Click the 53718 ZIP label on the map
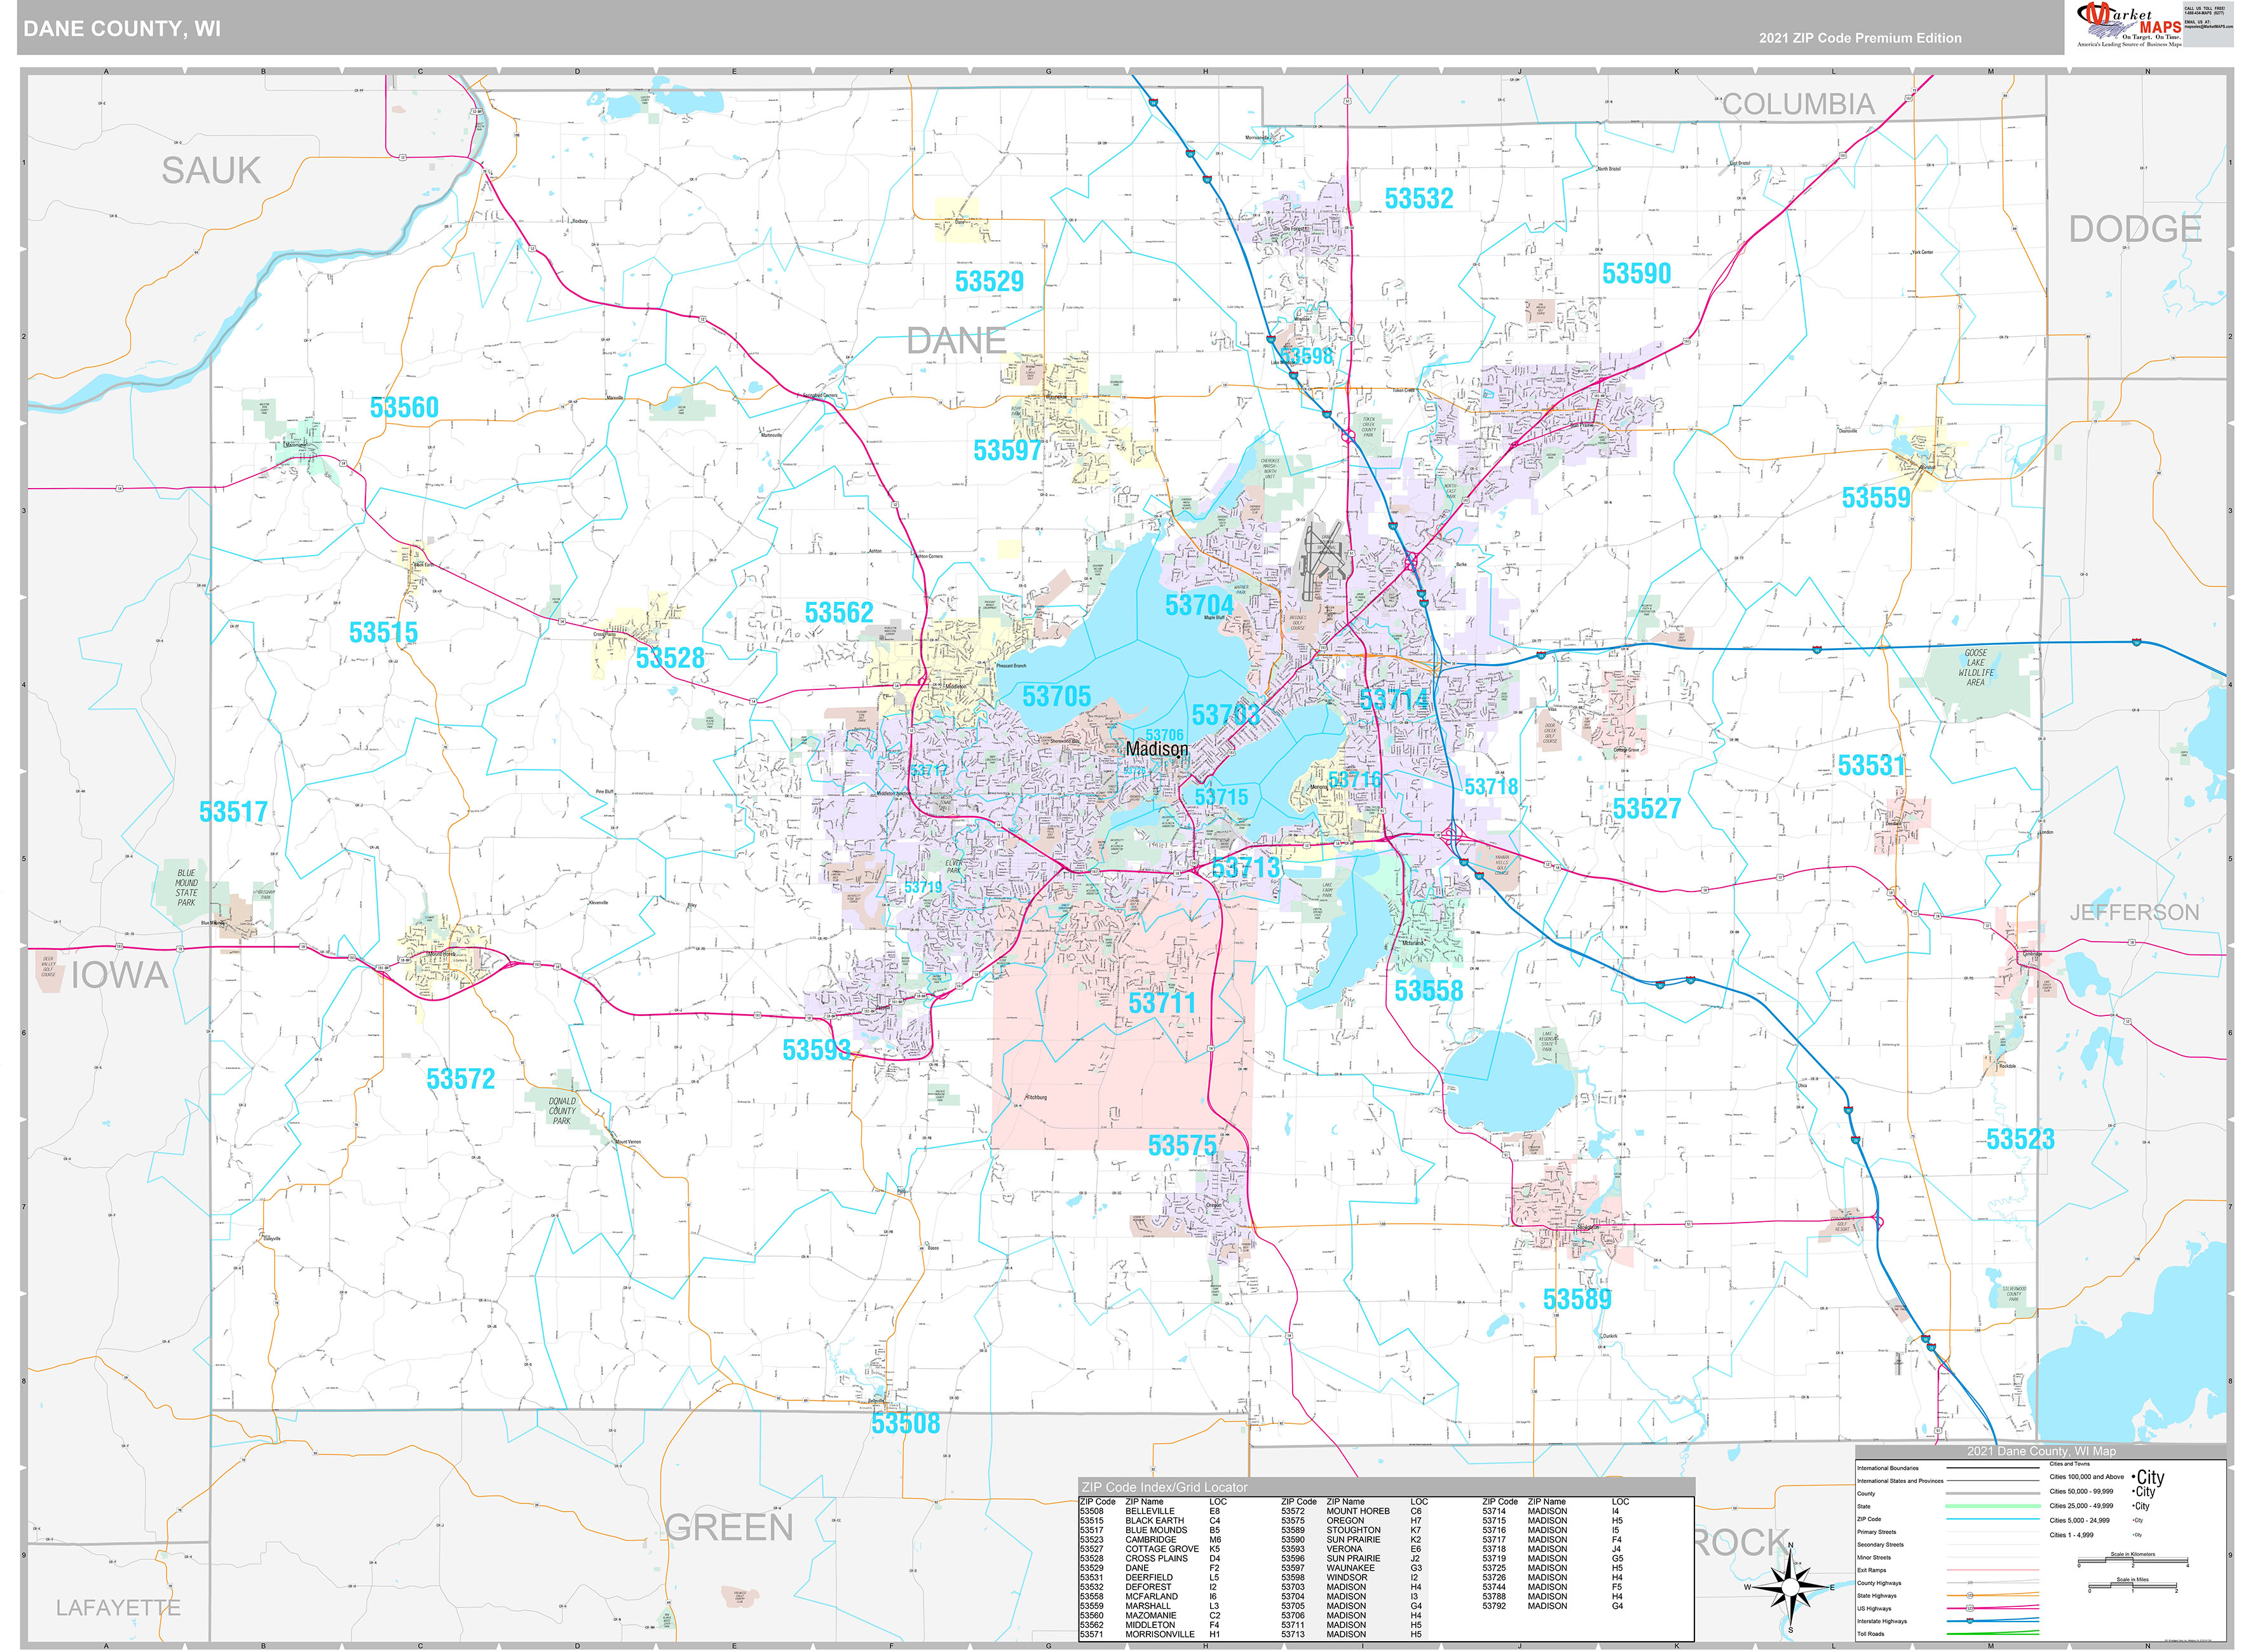This screenshot has height=1652, width=2253. coord(1491,787)
